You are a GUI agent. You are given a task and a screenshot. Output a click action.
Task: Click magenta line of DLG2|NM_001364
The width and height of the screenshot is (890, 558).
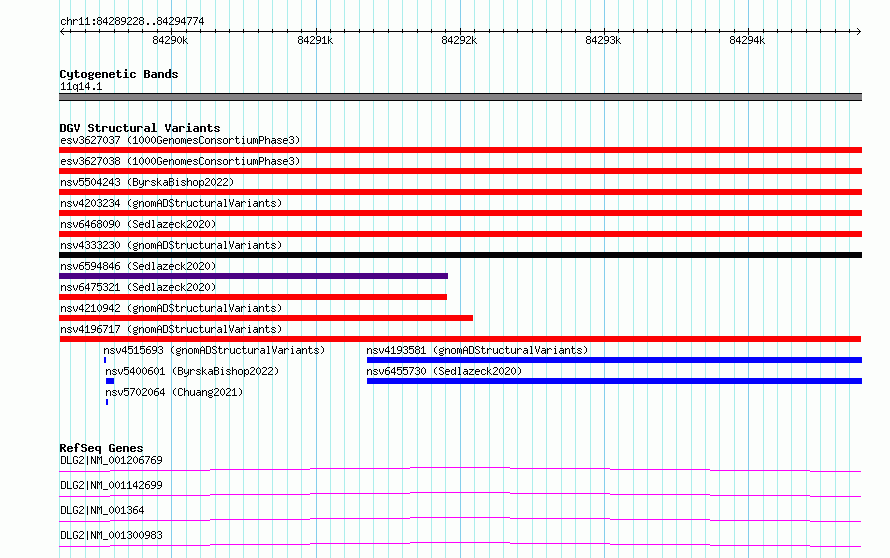pyautogui.click(x=460, y=519)
